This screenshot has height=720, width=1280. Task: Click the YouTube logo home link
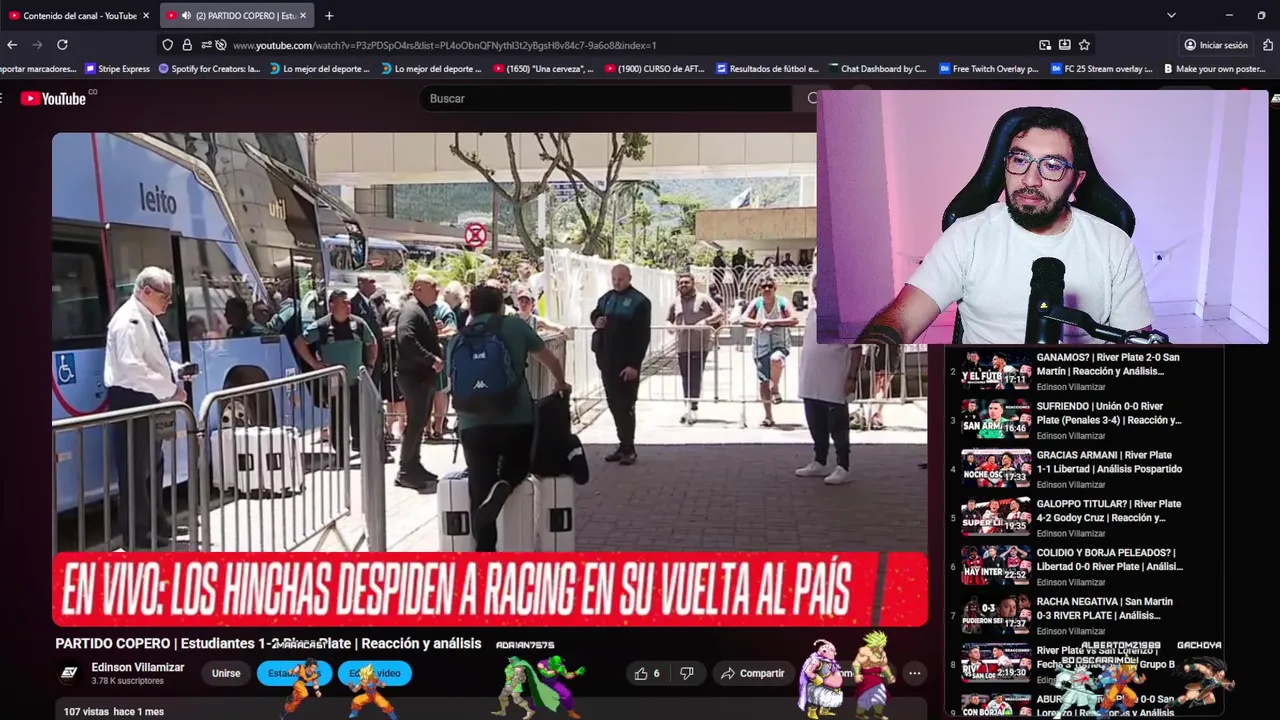54,98
